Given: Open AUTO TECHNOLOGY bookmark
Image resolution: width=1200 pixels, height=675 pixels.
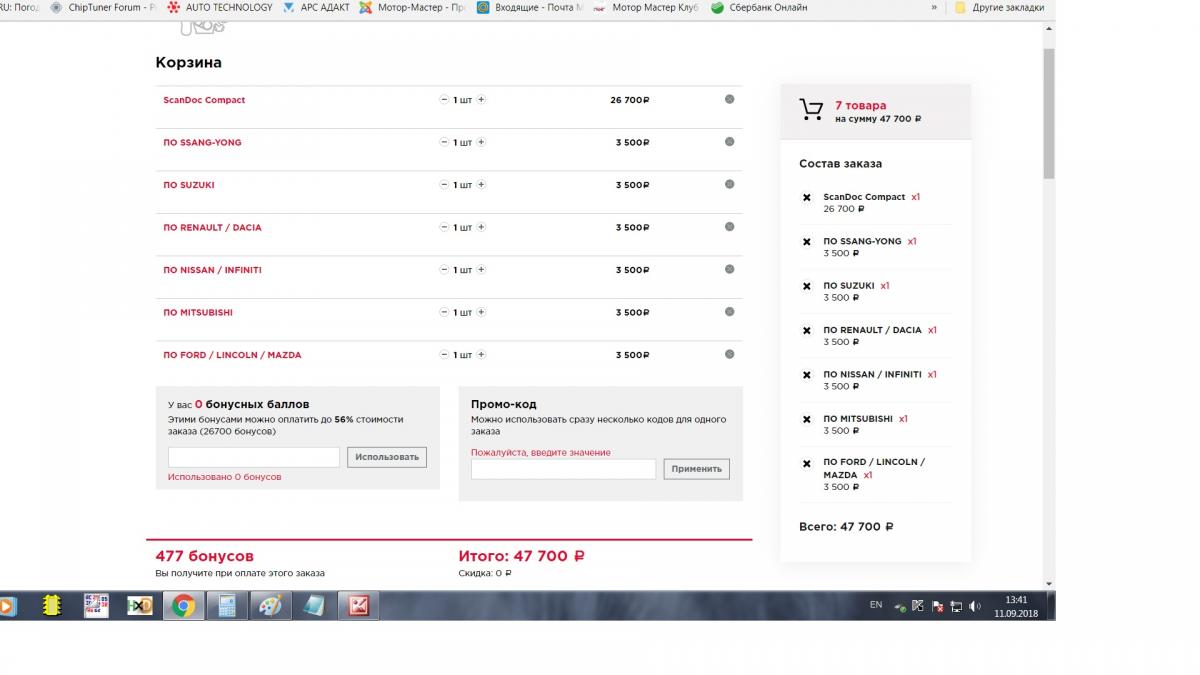Looking at the screenshot, I should click(221, 7).
